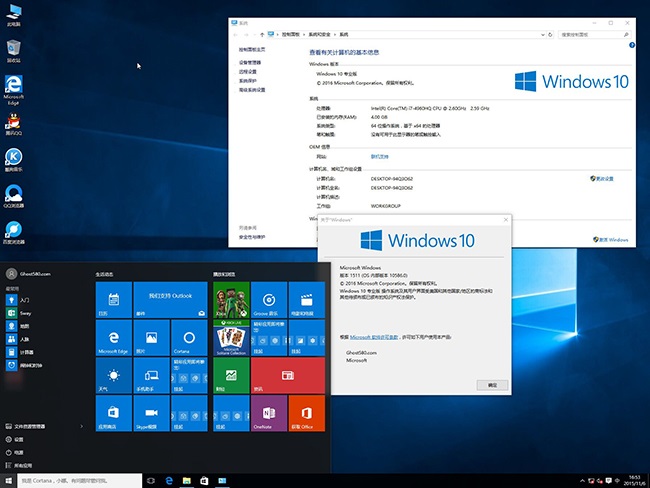Open recent locations dropdown in System window

tap(254, 35)
